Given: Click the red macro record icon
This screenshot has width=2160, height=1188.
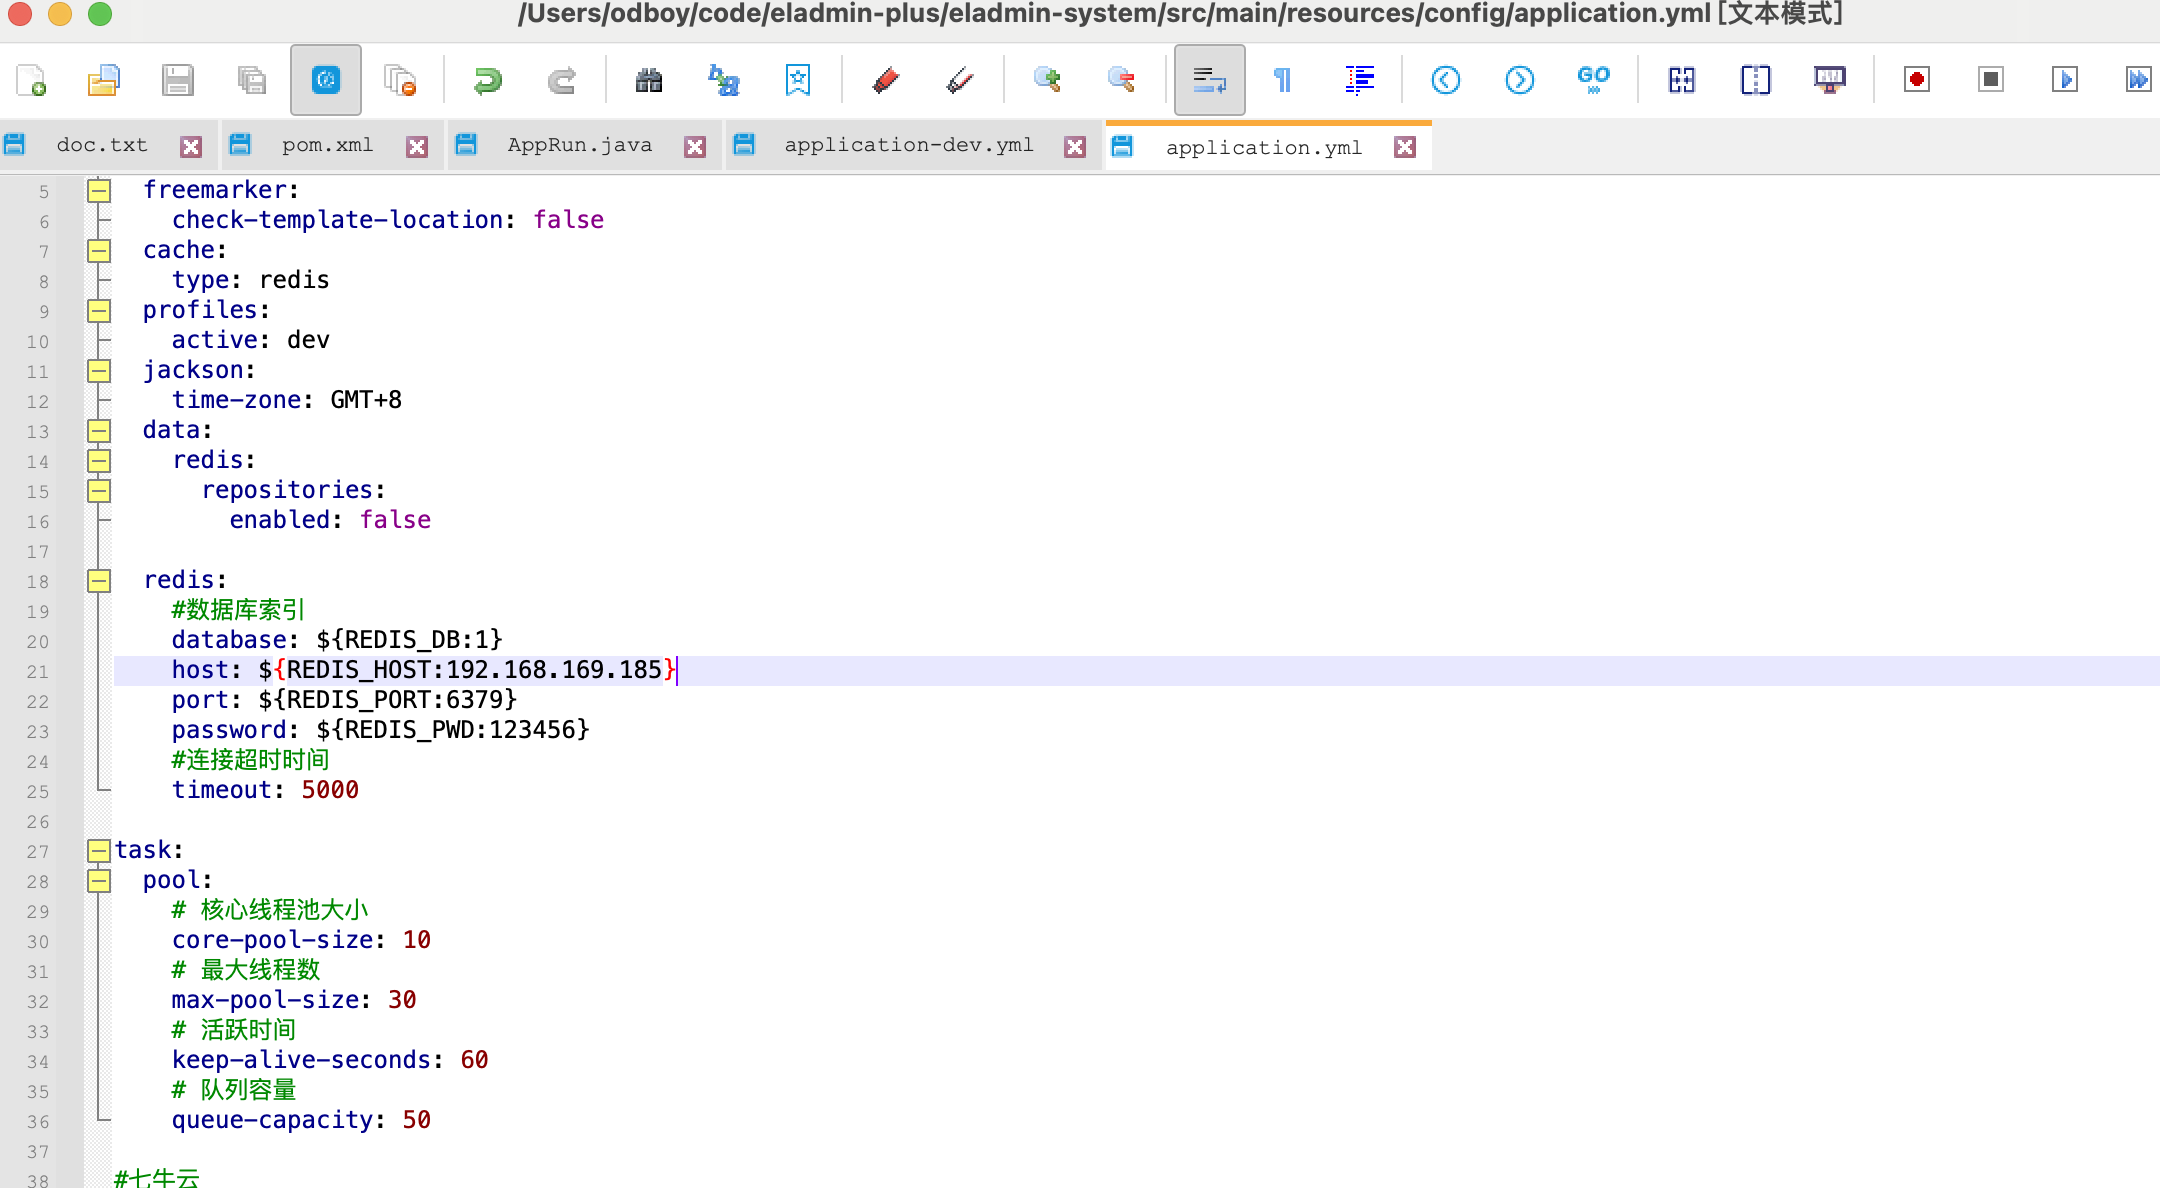Looking at the screenshot, I should (1916, 80).
